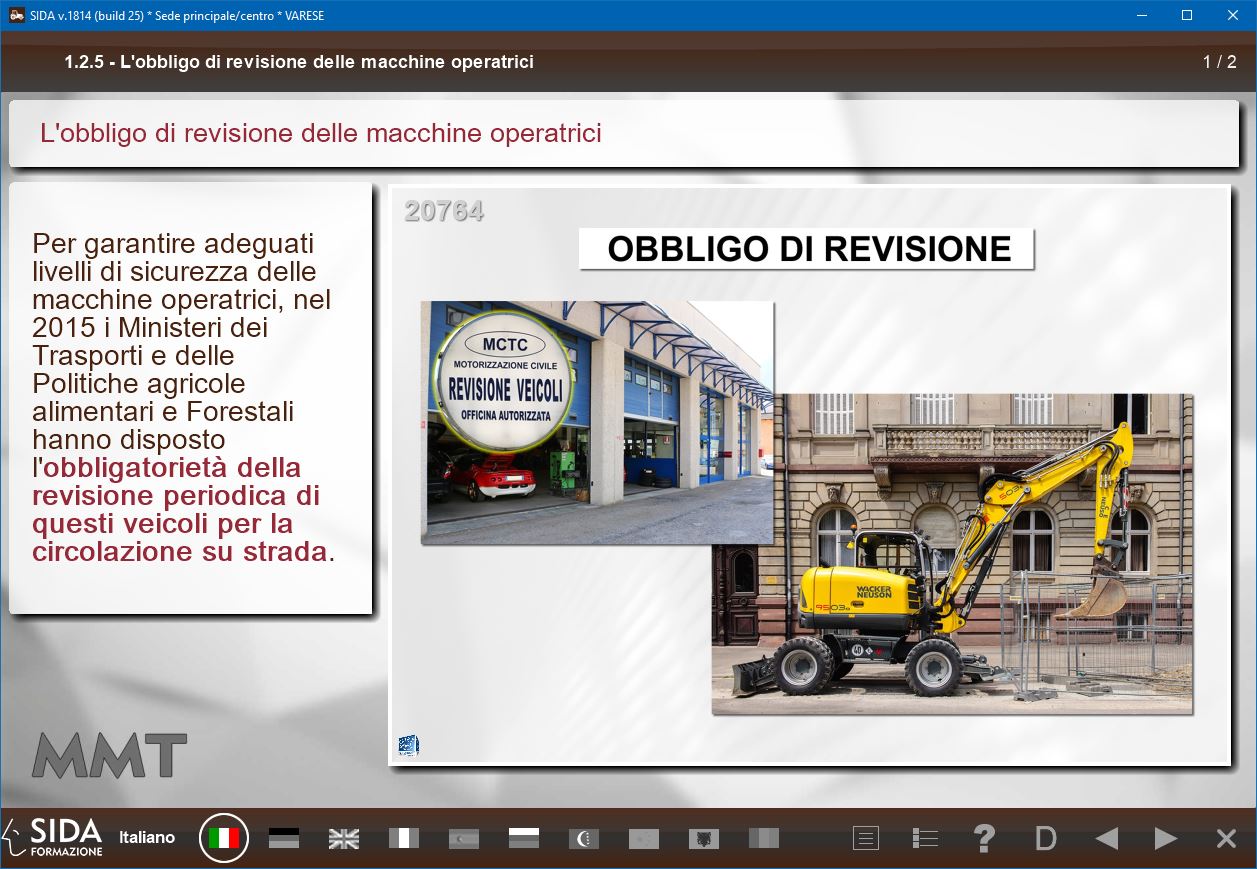The image size is (1257, 869).
Task: Switch language to German flag
Action: [284, 838]
